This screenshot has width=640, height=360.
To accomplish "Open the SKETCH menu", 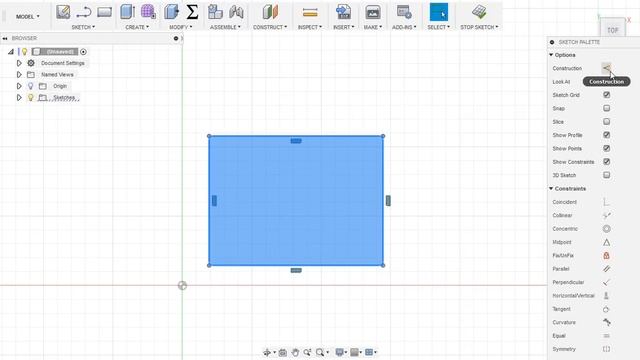I will click(83, 27).
